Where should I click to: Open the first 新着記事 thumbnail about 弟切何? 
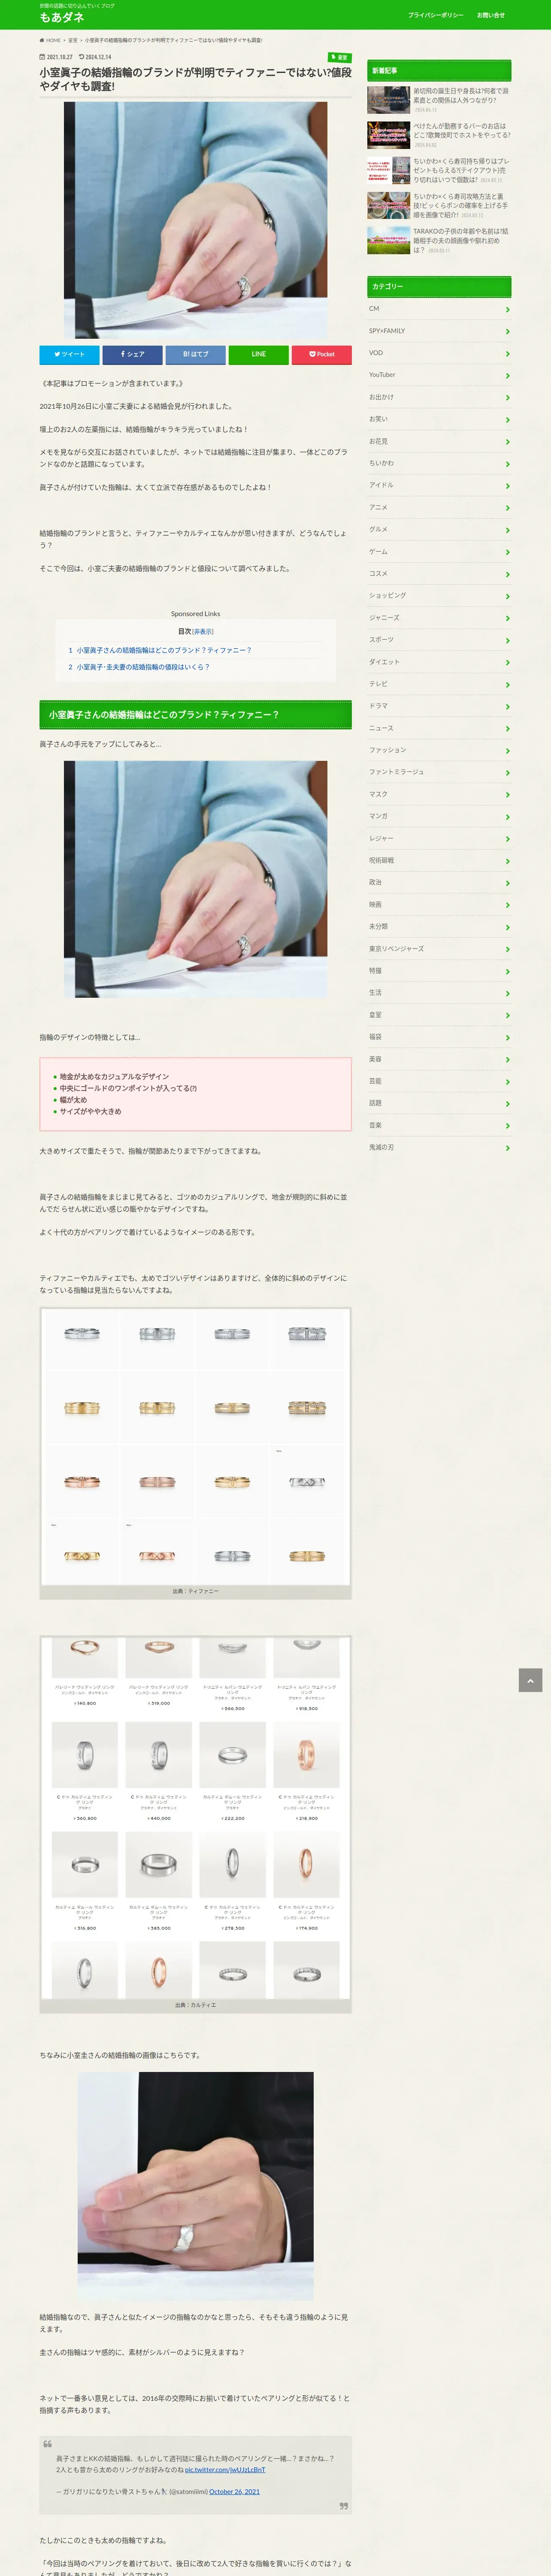pos(388,99)
